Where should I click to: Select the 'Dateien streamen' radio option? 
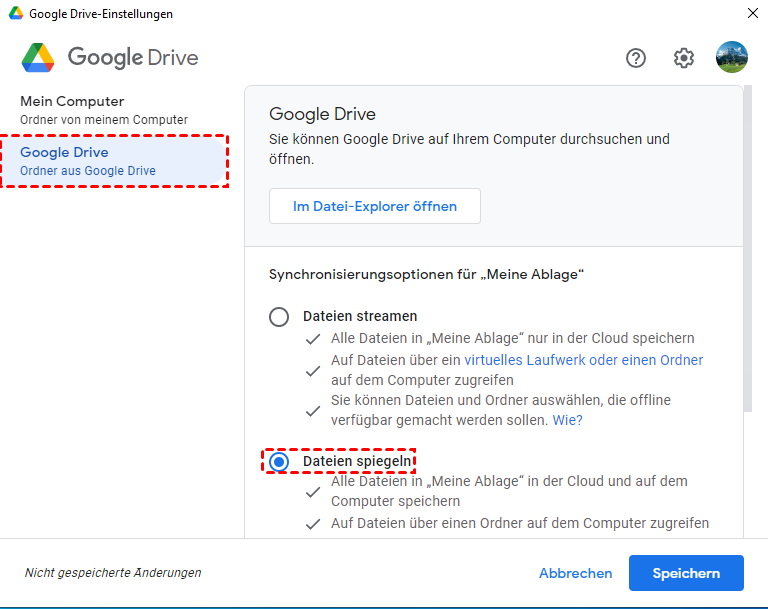[x=279, y=317]
